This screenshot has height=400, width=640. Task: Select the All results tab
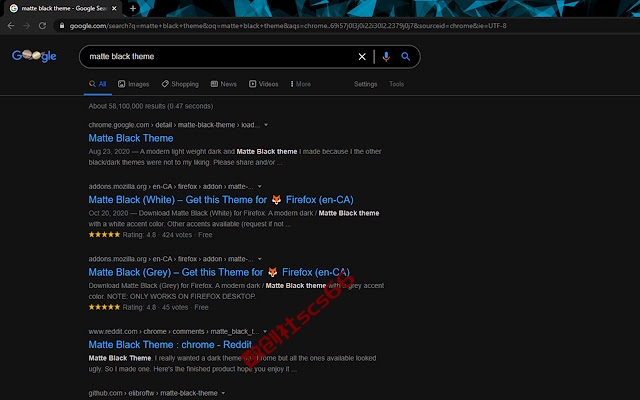98,84
